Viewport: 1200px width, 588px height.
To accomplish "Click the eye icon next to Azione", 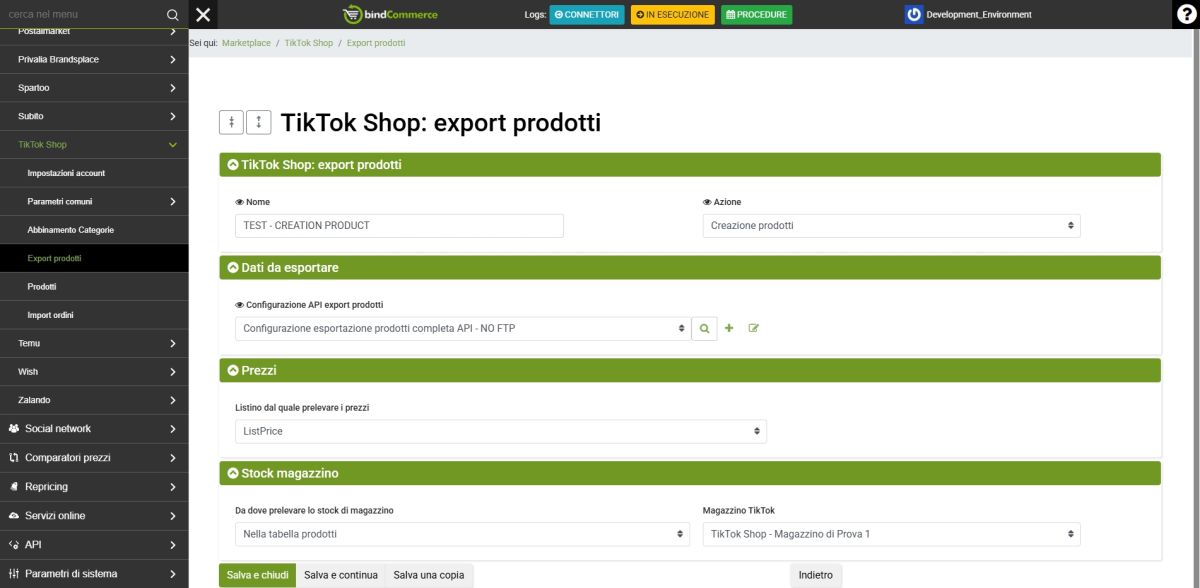I will point(707,202).
